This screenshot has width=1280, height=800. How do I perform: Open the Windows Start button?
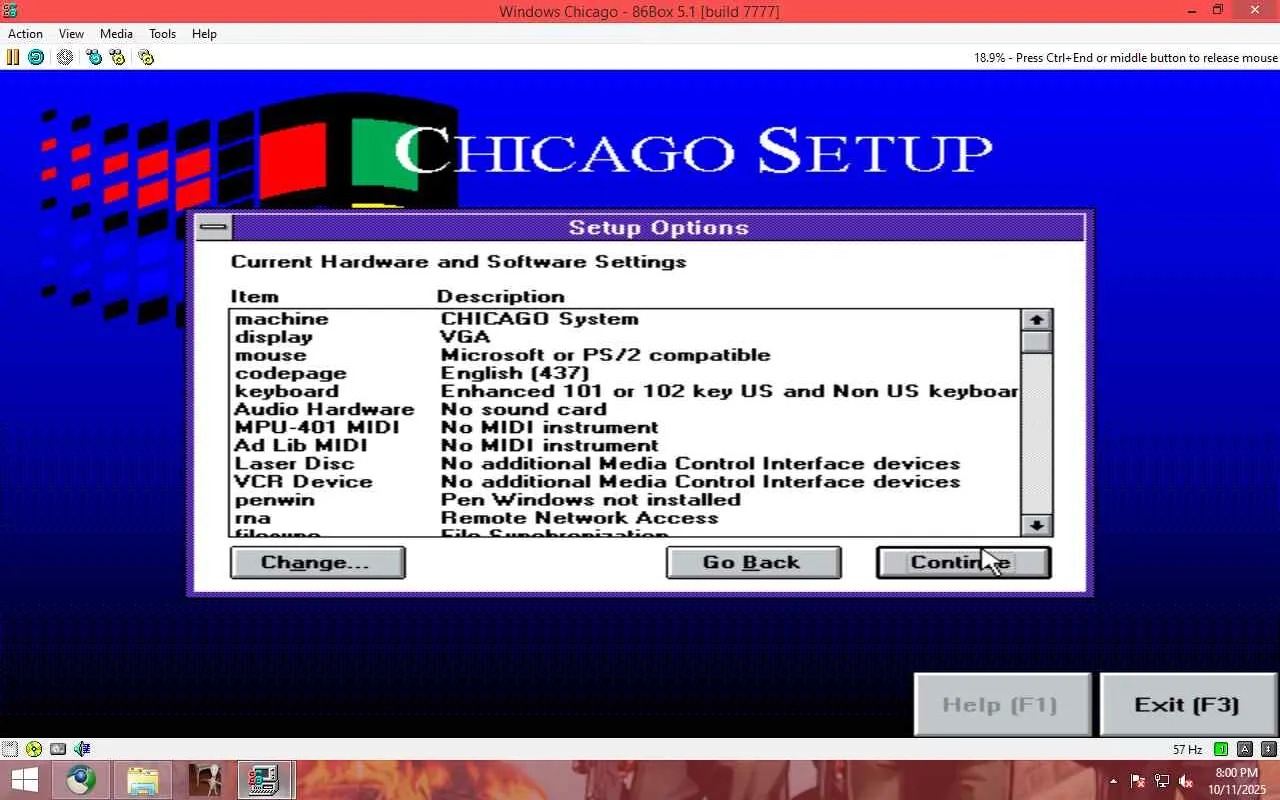pos(24,780)
